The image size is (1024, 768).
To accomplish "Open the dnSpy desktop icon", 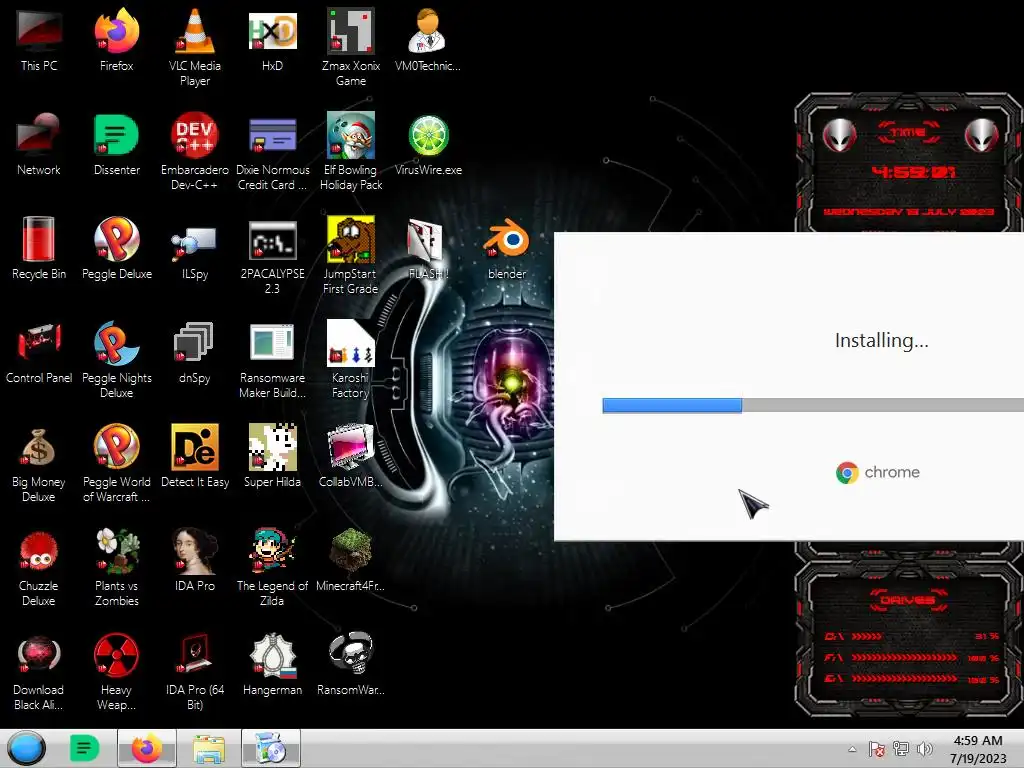I will coord(195,352).
